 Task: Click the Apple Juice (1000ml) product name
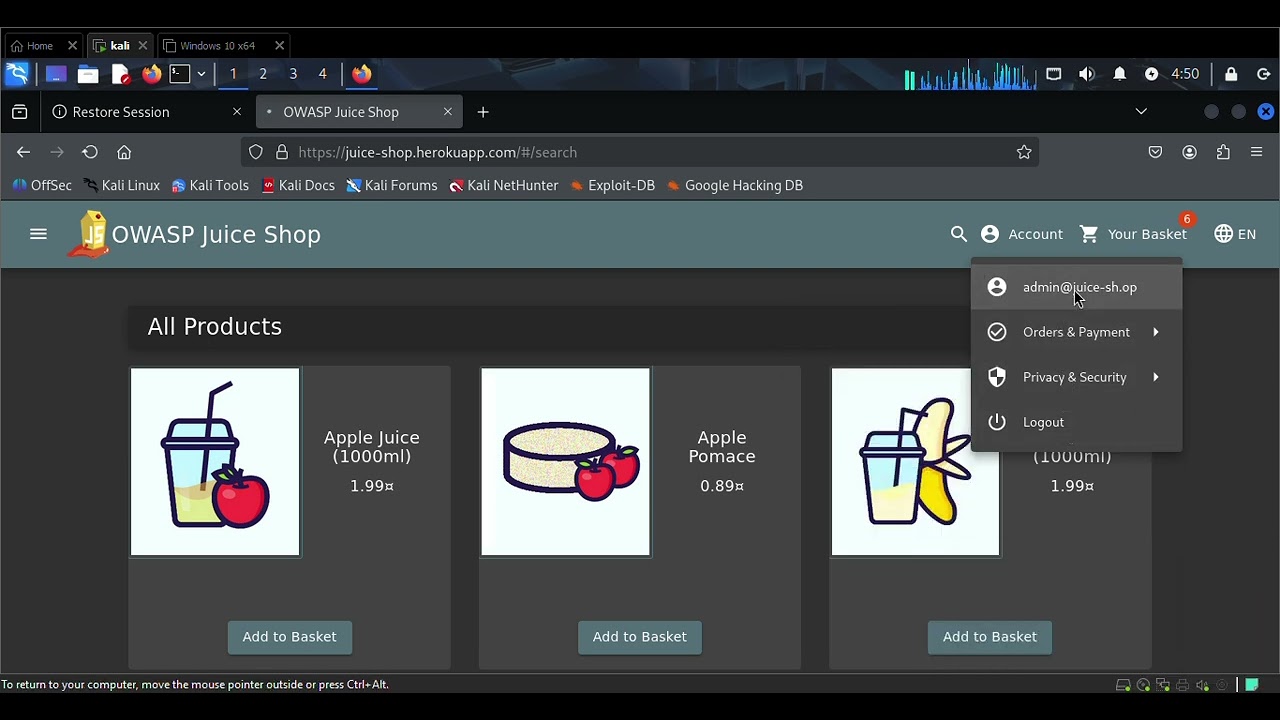point(372,447)
